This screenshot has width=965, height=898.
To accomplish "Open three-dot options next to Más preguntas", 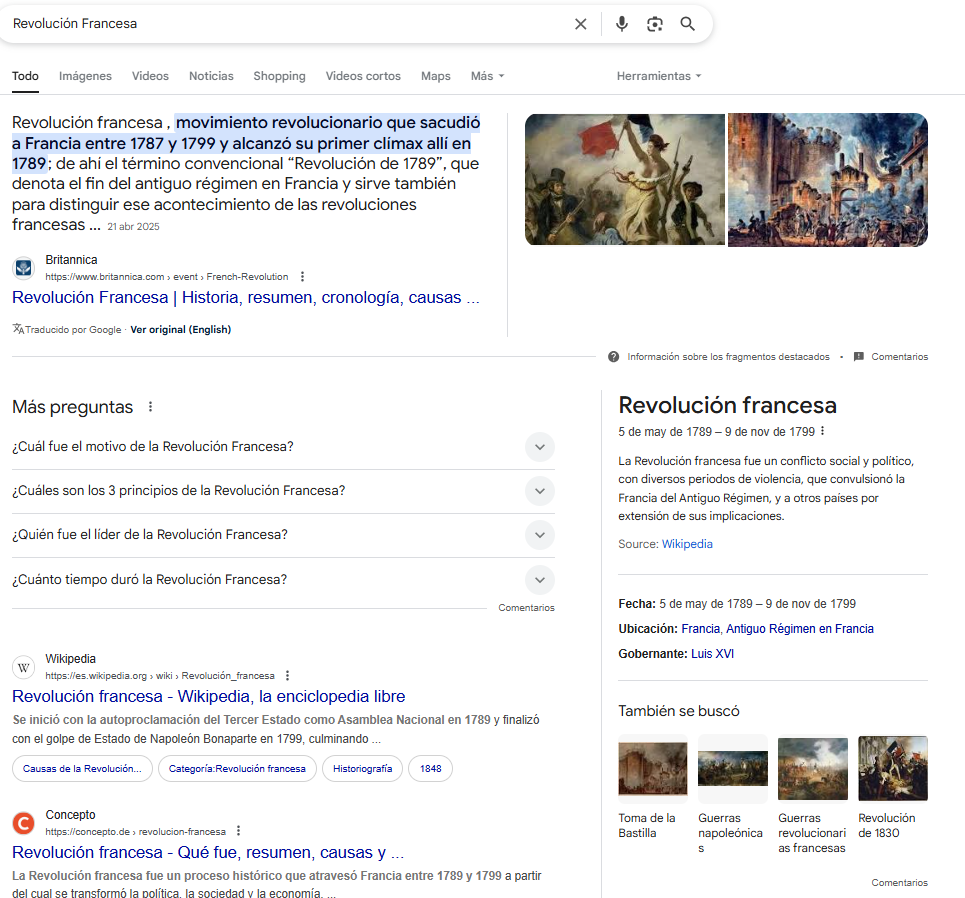I will (151, 407).
